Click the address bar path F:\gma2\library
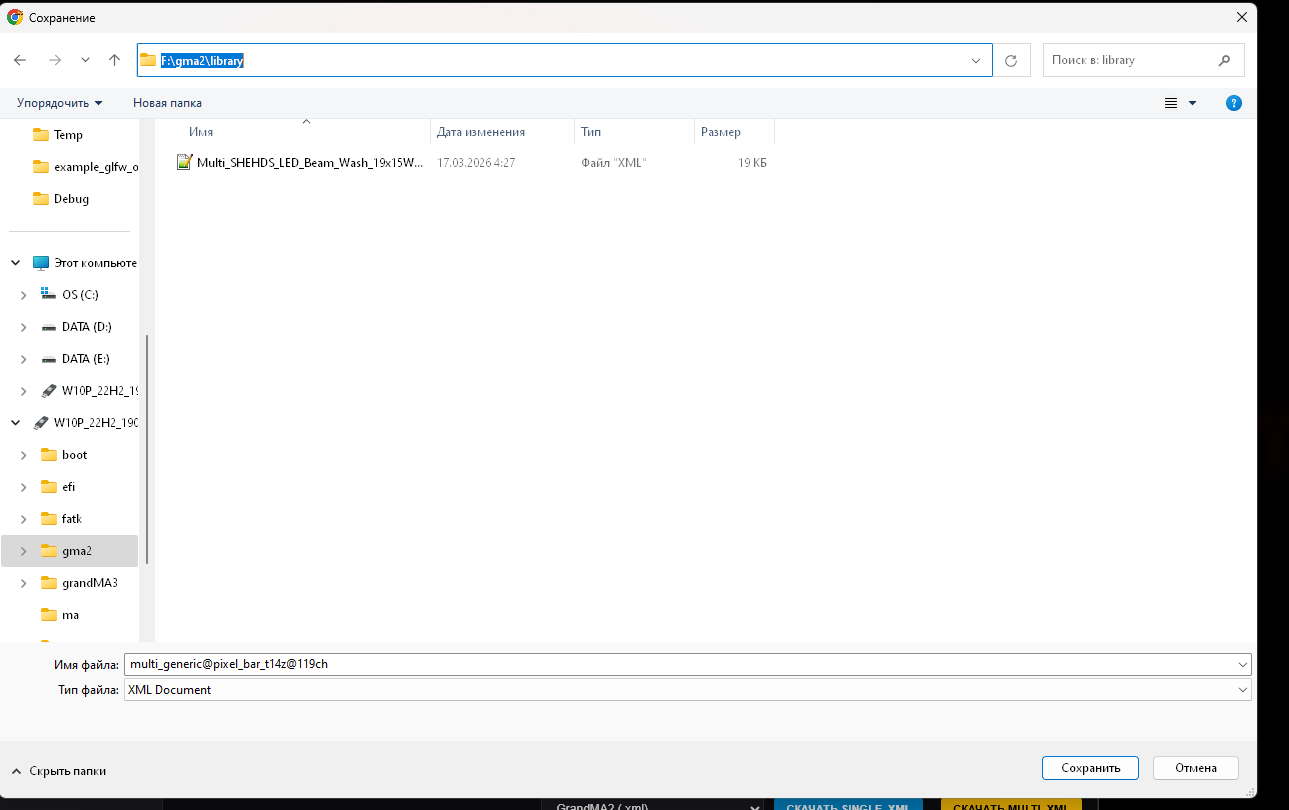The width and height of the screenshot is (1289, 810). (x=203, y=60)
